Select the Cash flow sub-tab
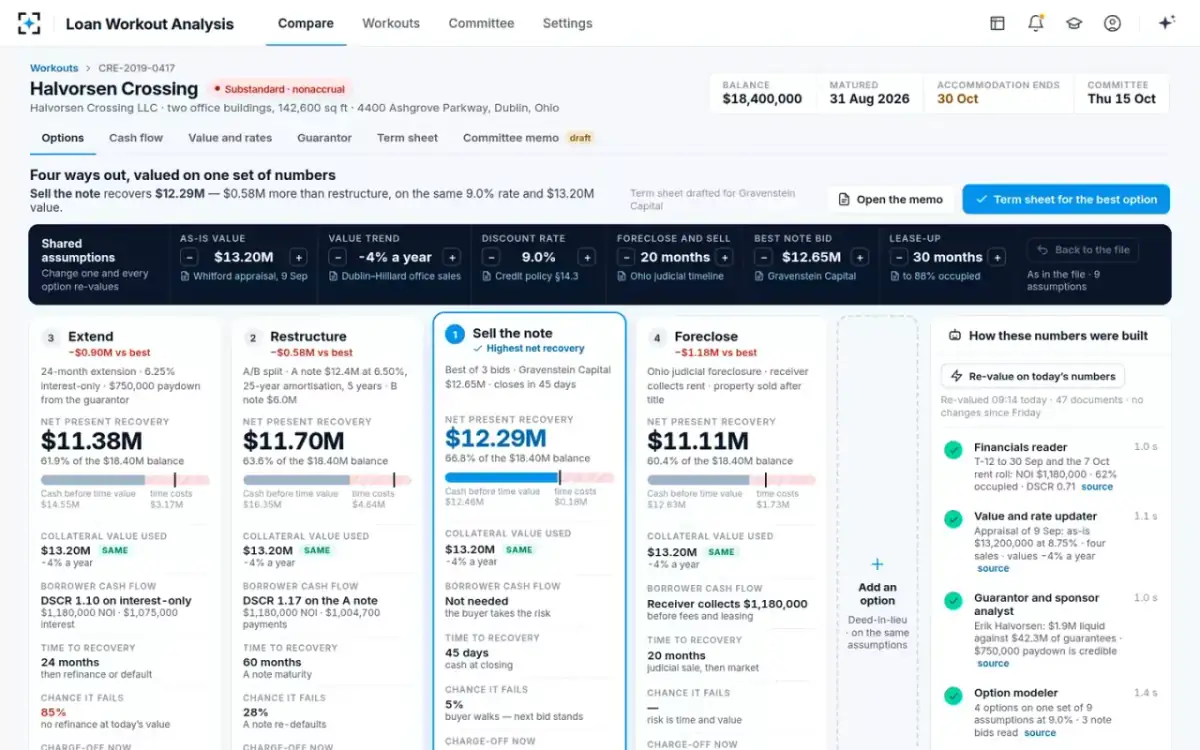This screenshot has height=750, width=1200. pyautogui.click(x=136, y=138)
